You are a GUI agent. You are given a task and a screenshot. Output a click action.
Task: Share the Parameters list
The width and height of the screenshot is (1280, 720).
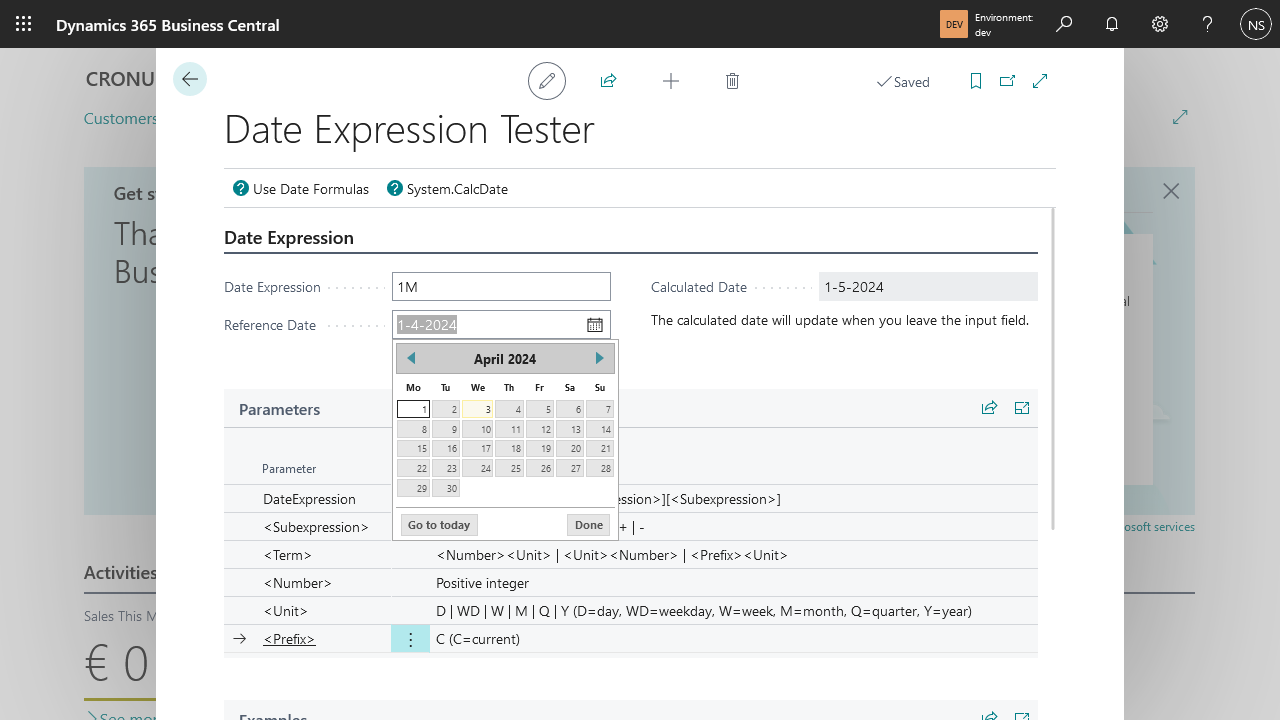coord(989,408)
